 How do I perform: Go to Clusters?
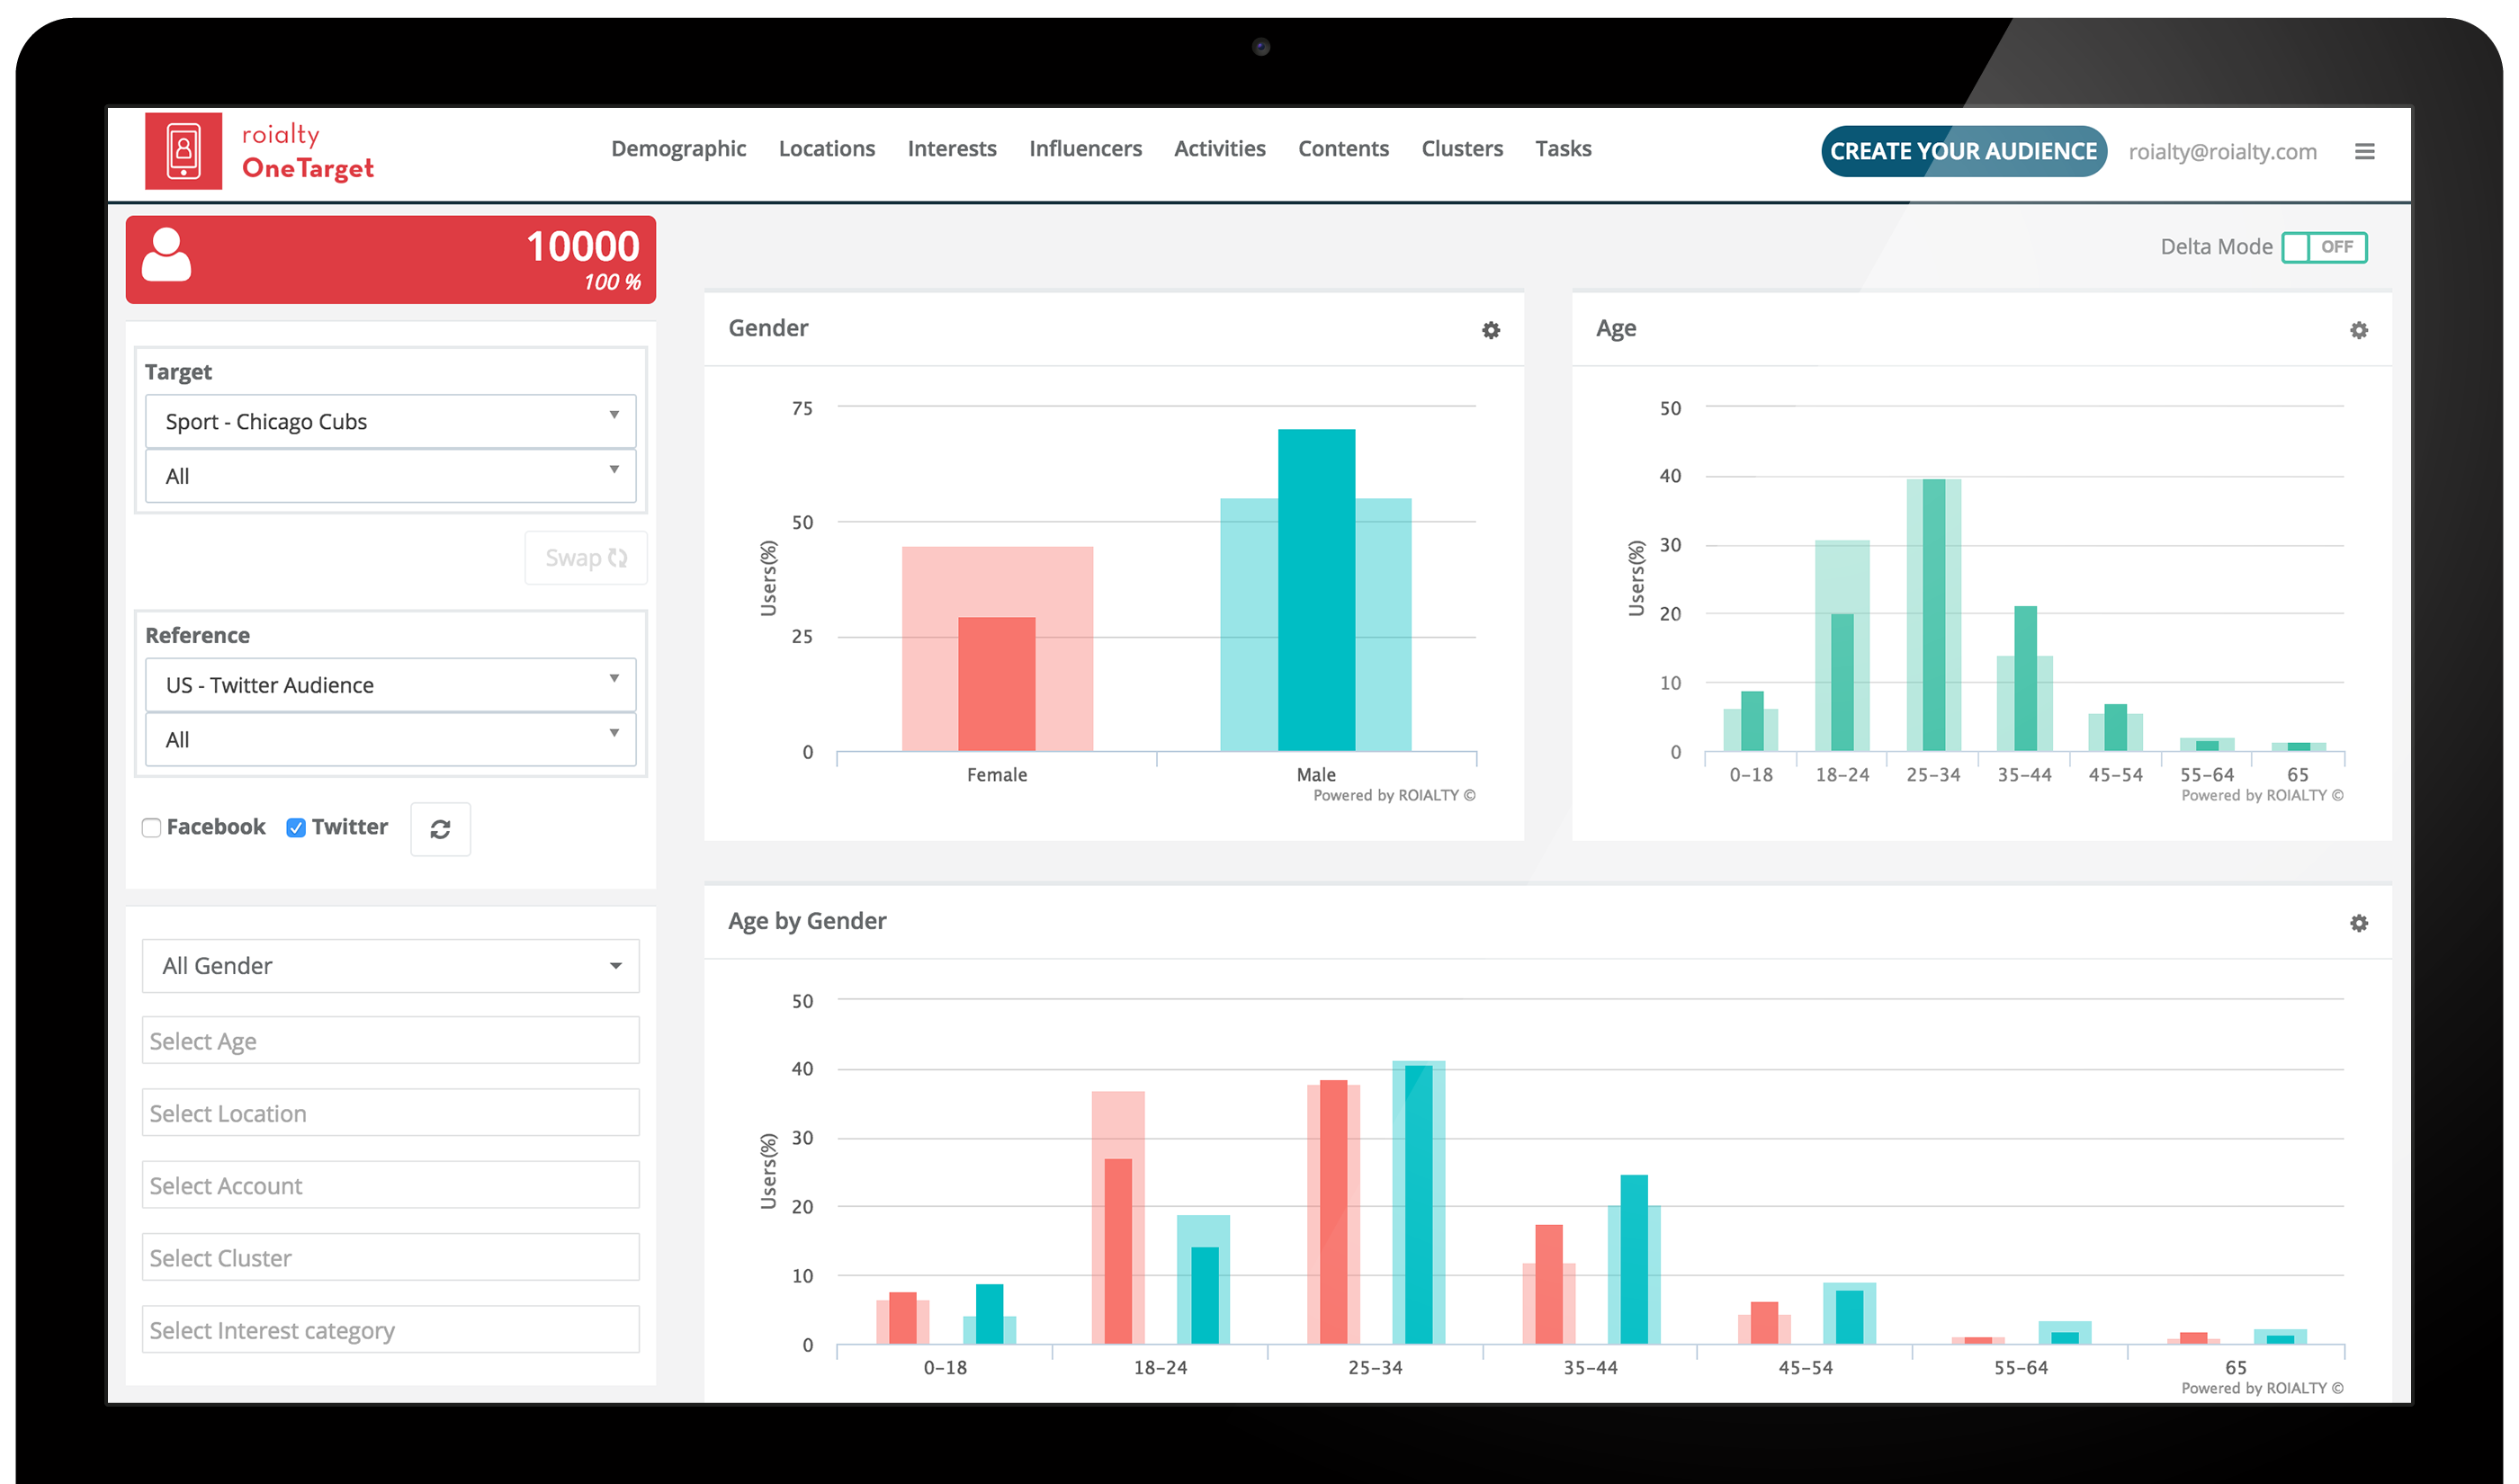click(1461, 149)
